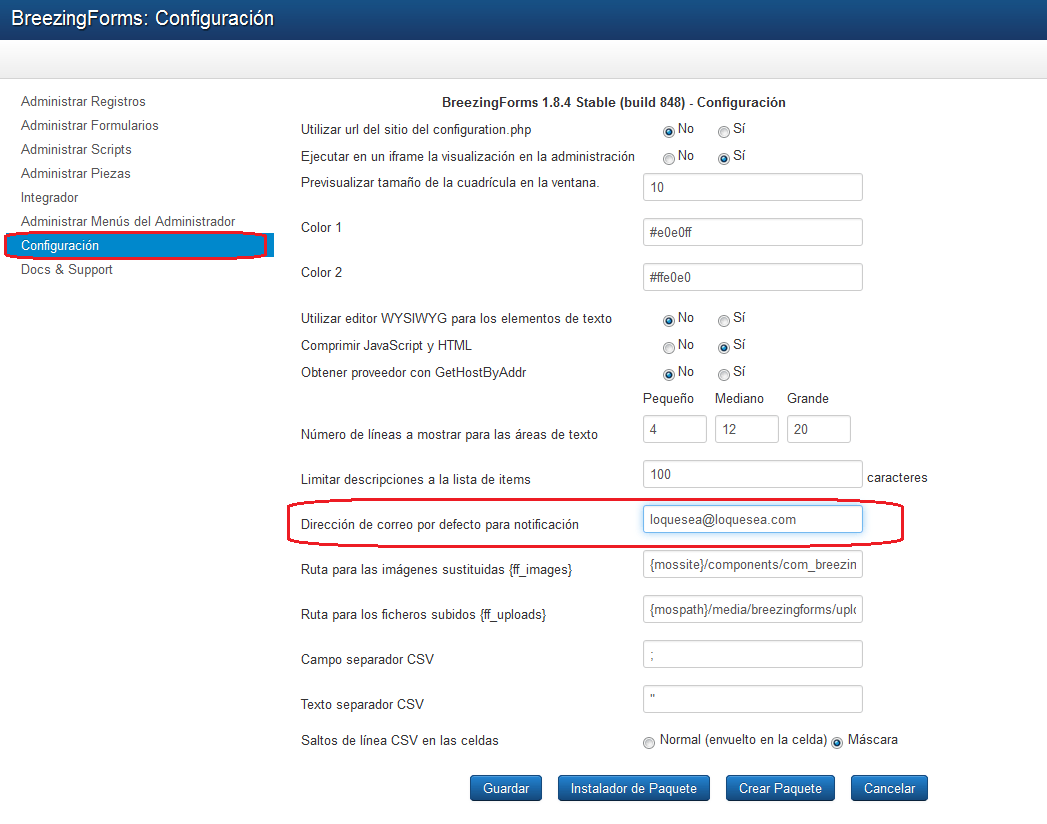Image resolution: width=1047 pixels, height=824 pixels.
Task: Click the default notification email field
Action: coord(753,519)
